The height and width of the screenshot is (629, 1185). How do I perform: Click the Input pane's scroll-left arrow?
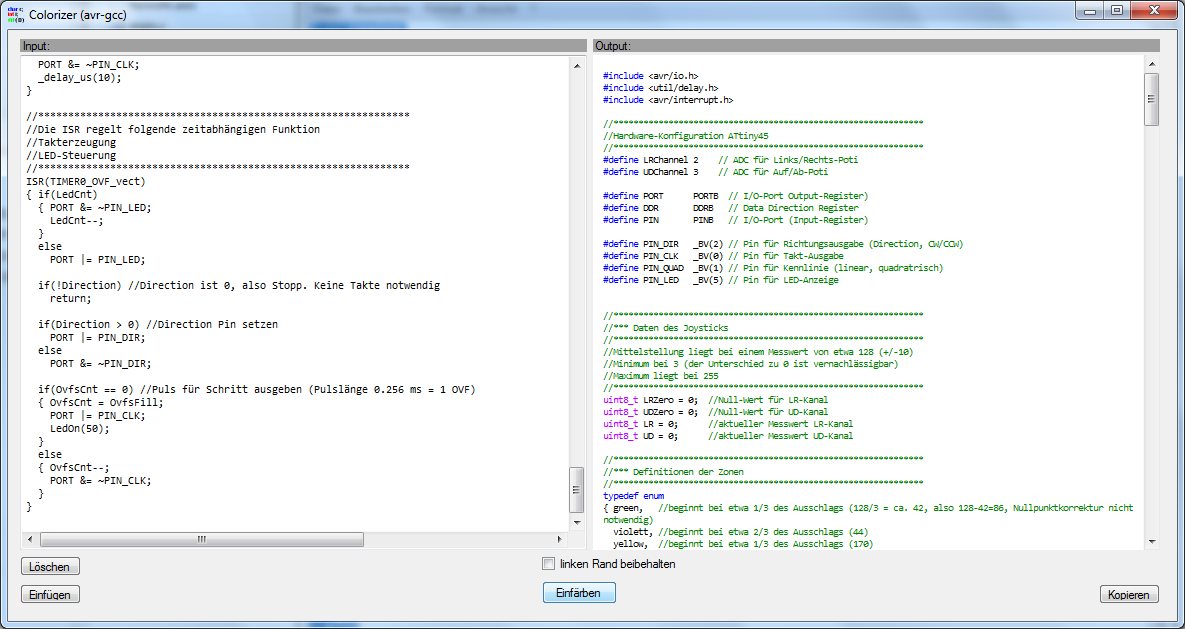pos(30,540)
